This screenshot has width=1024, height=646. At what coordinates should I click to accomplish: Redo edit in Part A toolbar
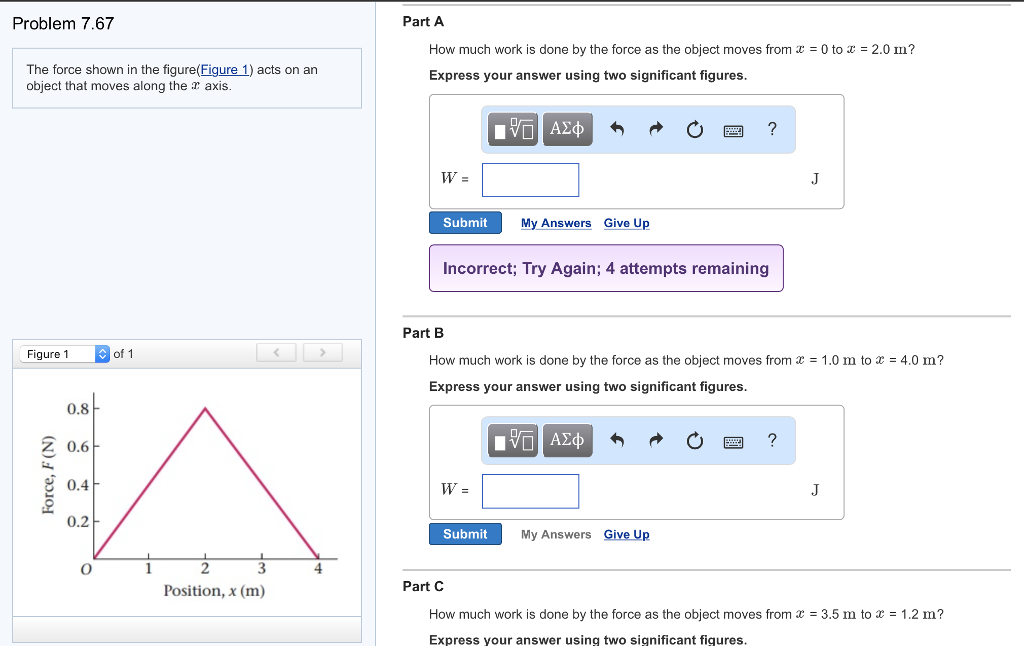coord(656,129)
